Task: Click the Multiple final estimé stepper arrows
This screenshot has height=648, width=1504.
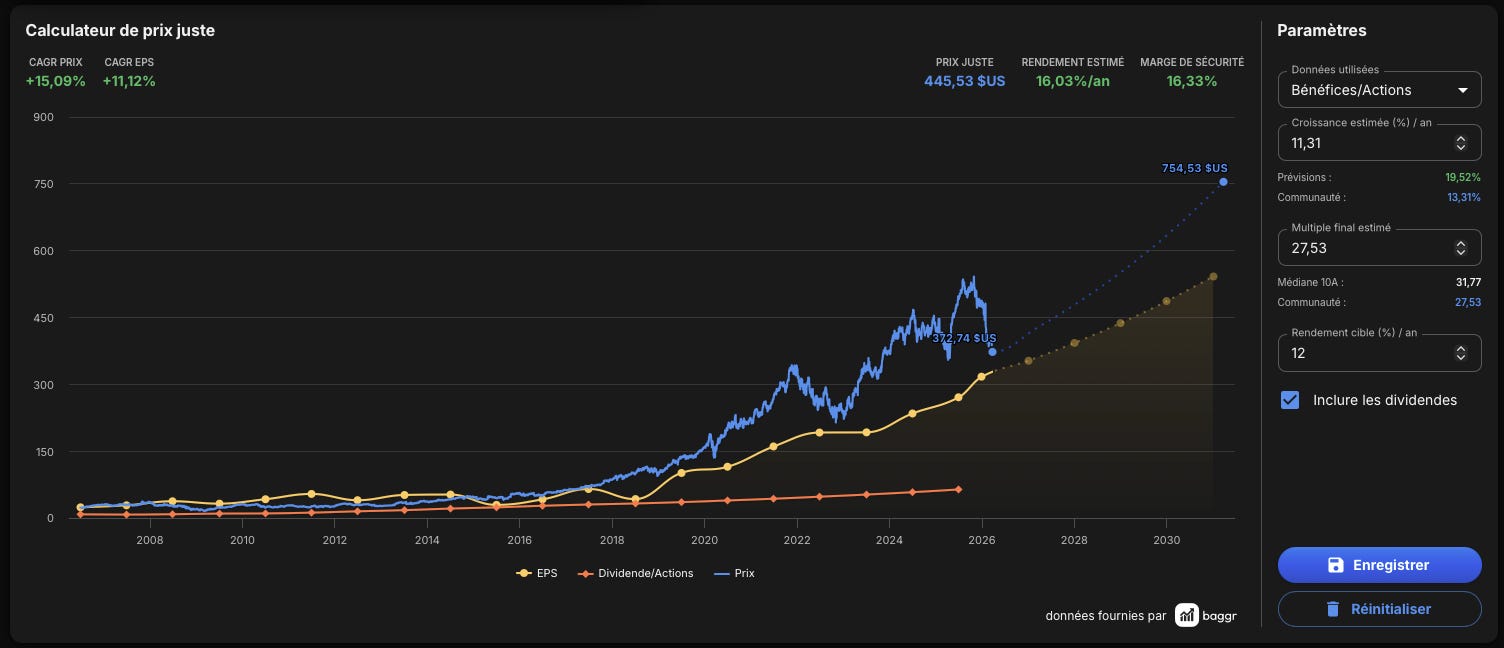Action: point(1460,248)
